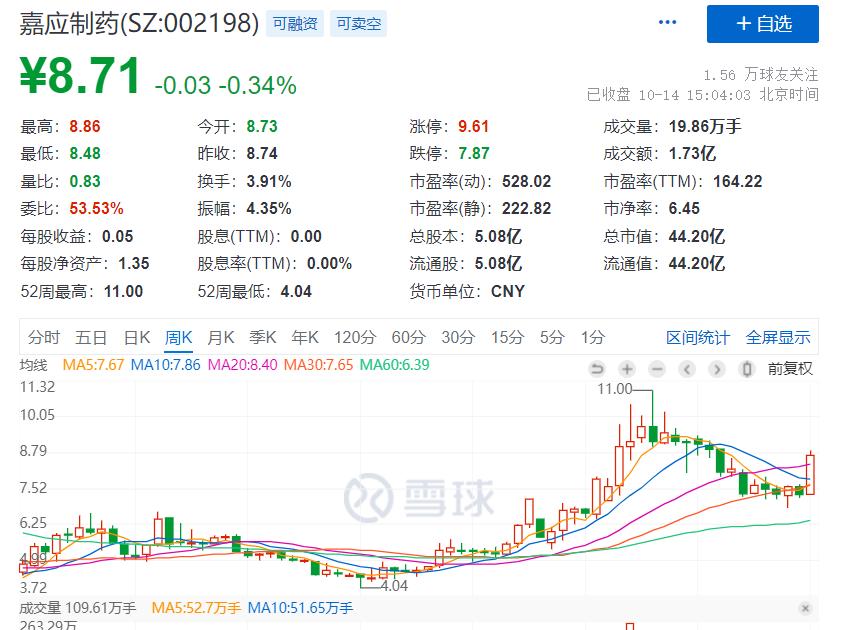Screen dimensions: 842x630
Task: Click the 全屏显示 link
Action: 778,338
